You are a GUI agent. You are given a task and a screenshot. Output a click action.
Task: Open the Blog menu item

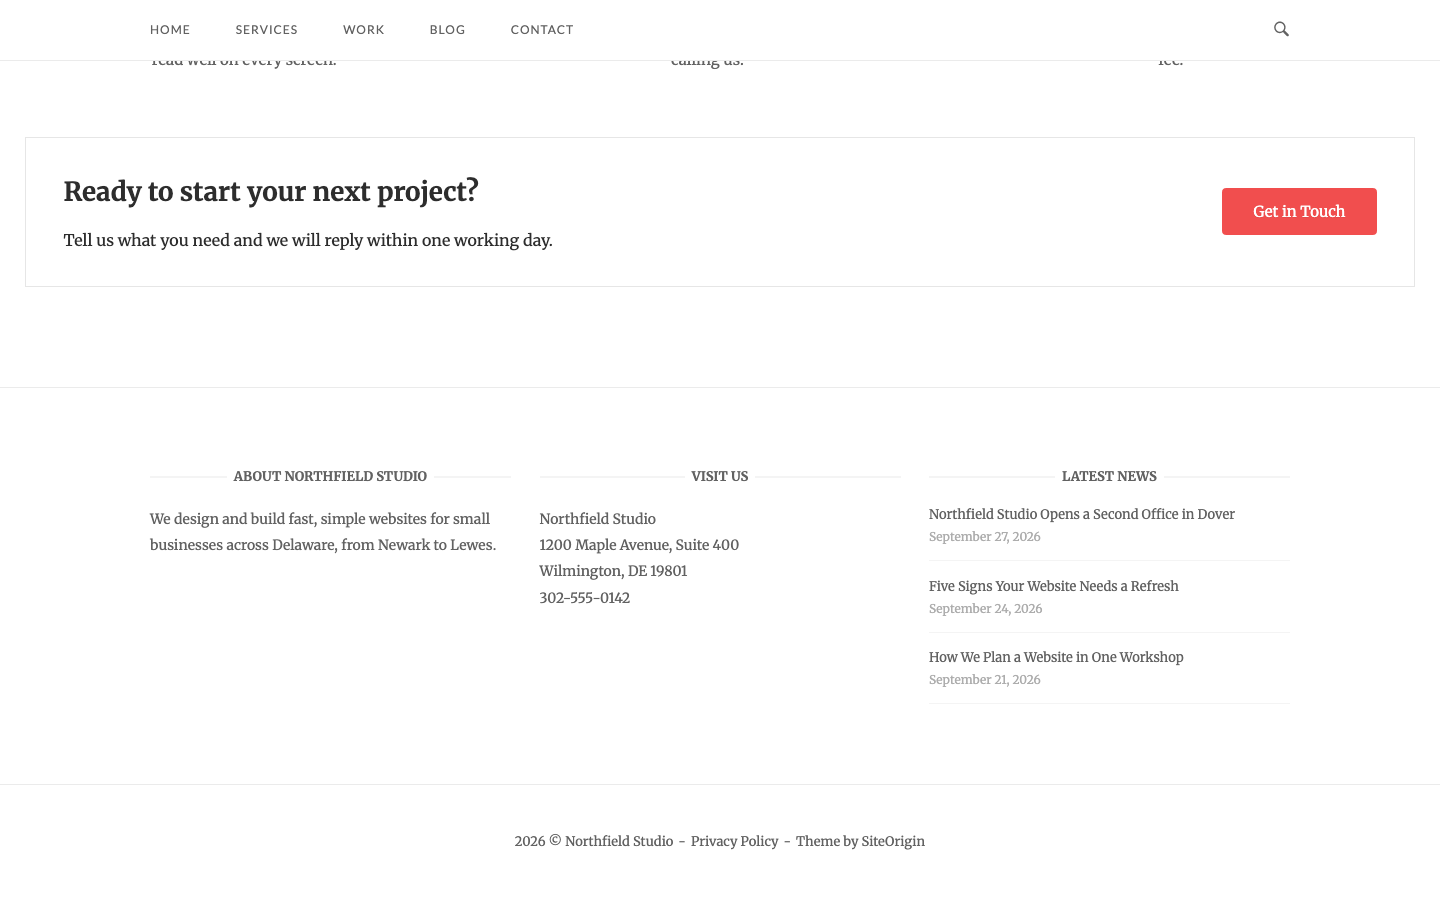click(448, 30)
